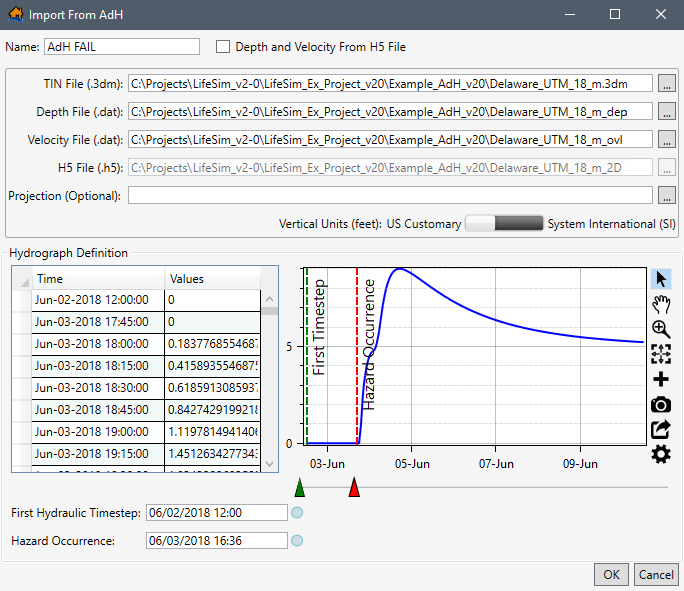The width and height of the screenshot is (684, 591).
Task: Take chart snapshot with camera icon
Action: 661,405
